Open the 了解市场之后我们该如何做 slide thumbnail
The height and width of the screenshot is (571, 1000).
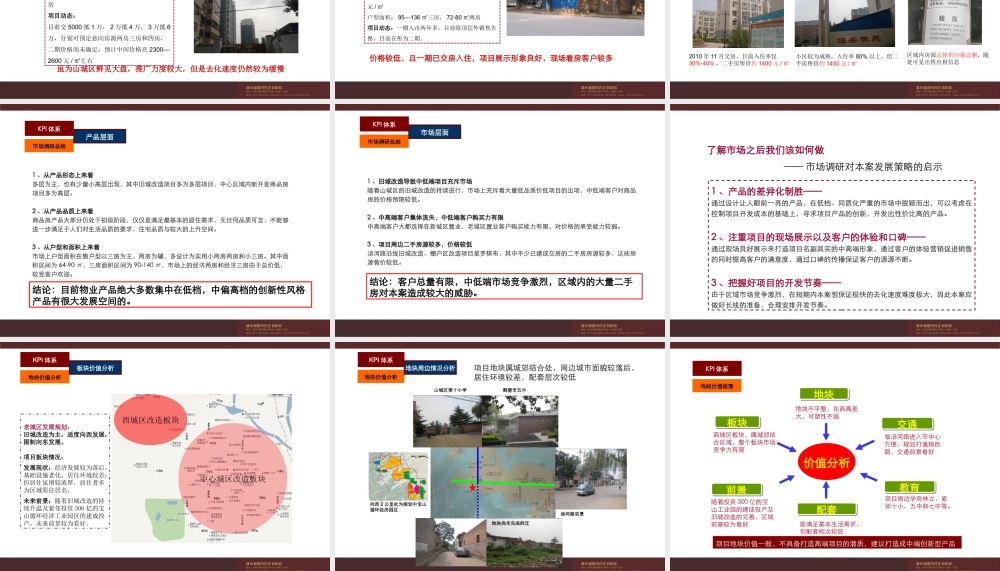coord(835,220)
